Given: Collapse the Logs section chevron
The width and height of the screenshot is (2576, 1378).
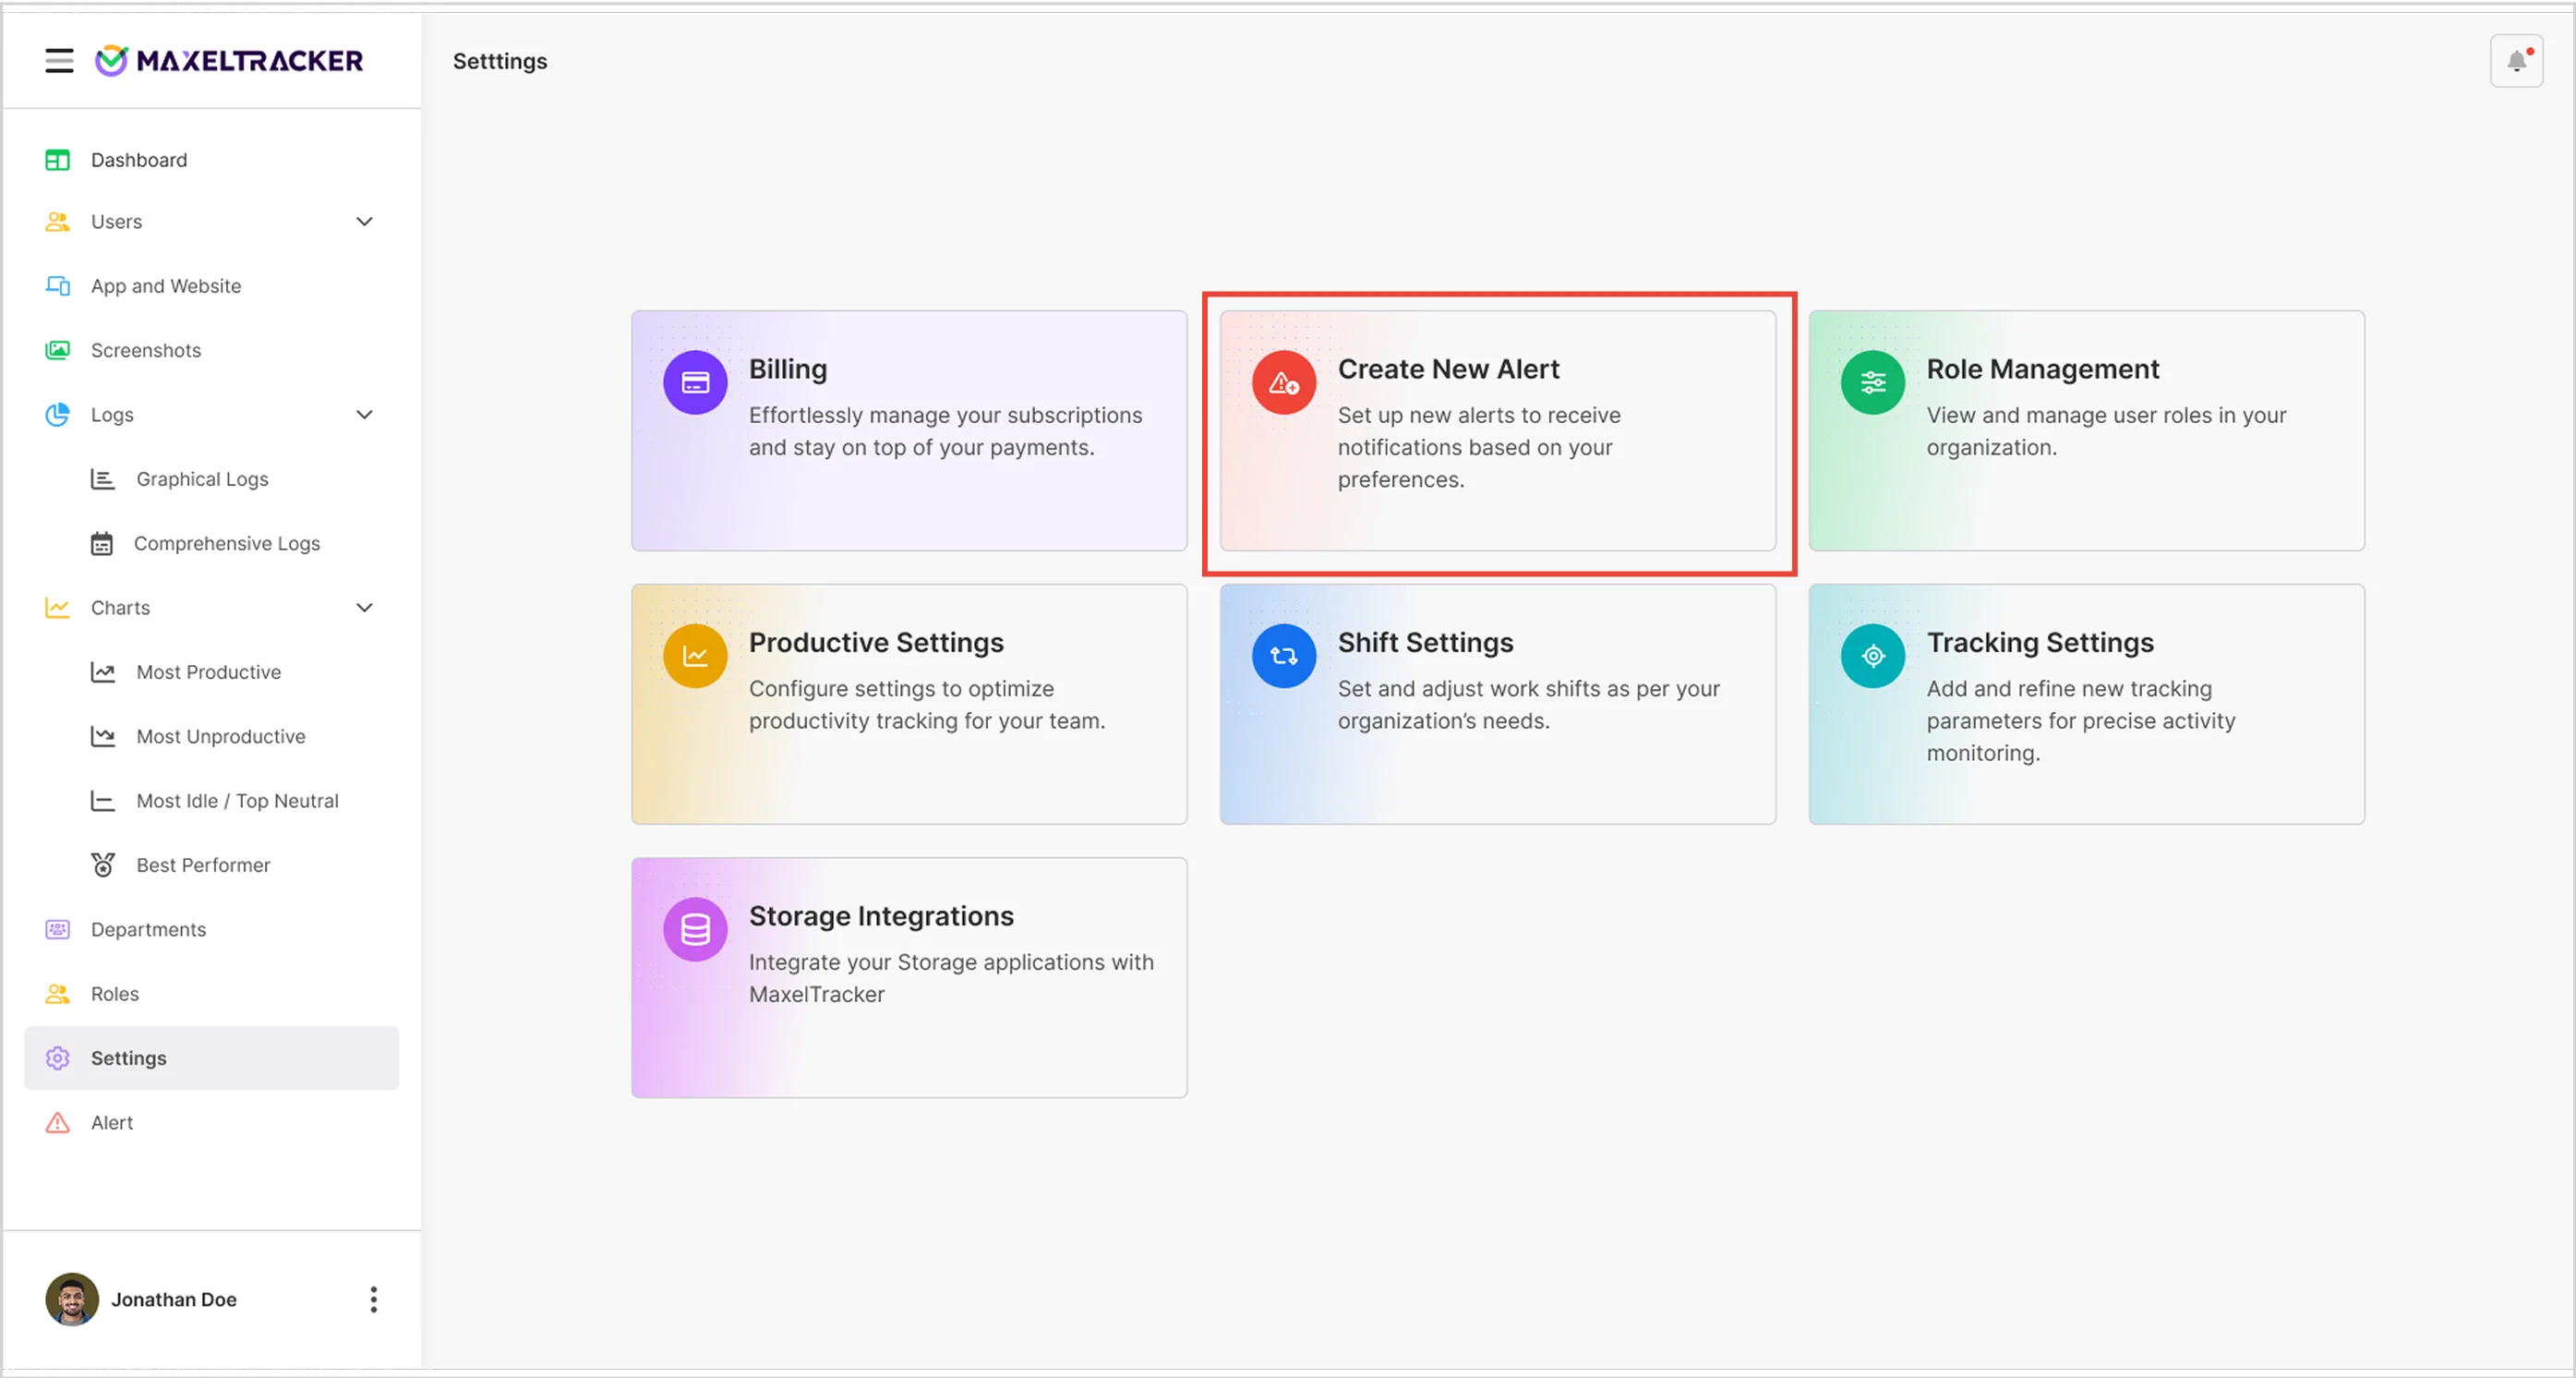Looking at the screenshot, I should [x=365, y=414].
